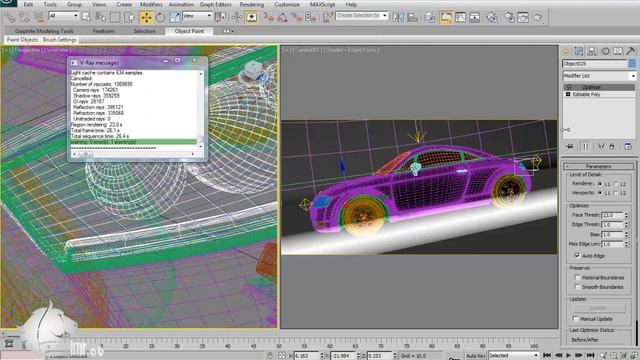Select Viewports L2 radio button

click(x=616, y=193)
